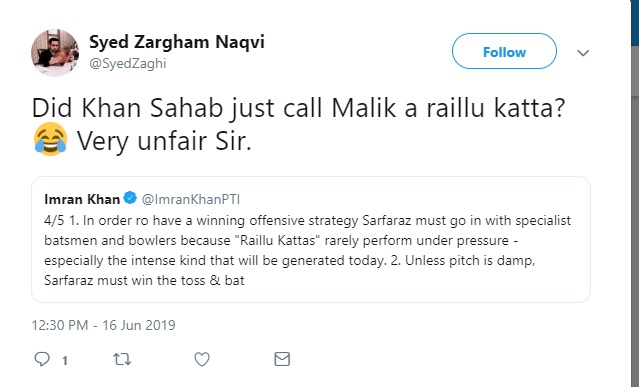The height and width of the screenshot is (387, 639).
Task: Click the "Very unfair Sir." line of the tweet
Action: 164,141
